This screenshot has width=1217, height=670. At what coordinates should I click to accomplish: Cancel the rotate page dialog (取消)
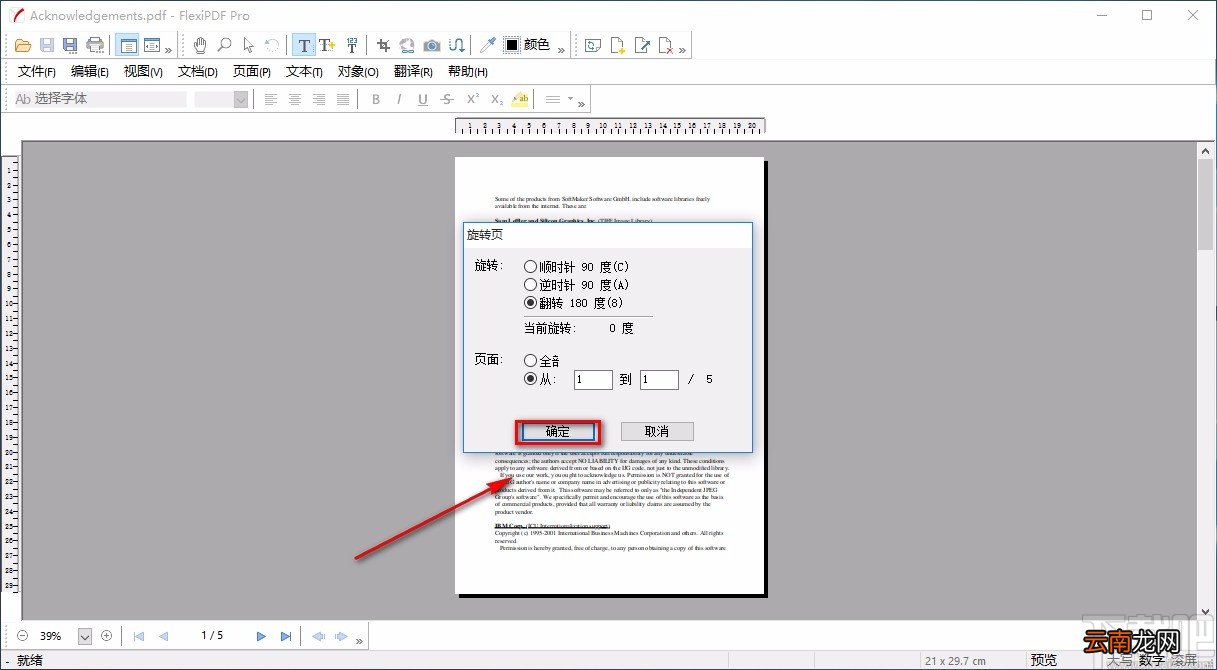(x=657, y=432)
